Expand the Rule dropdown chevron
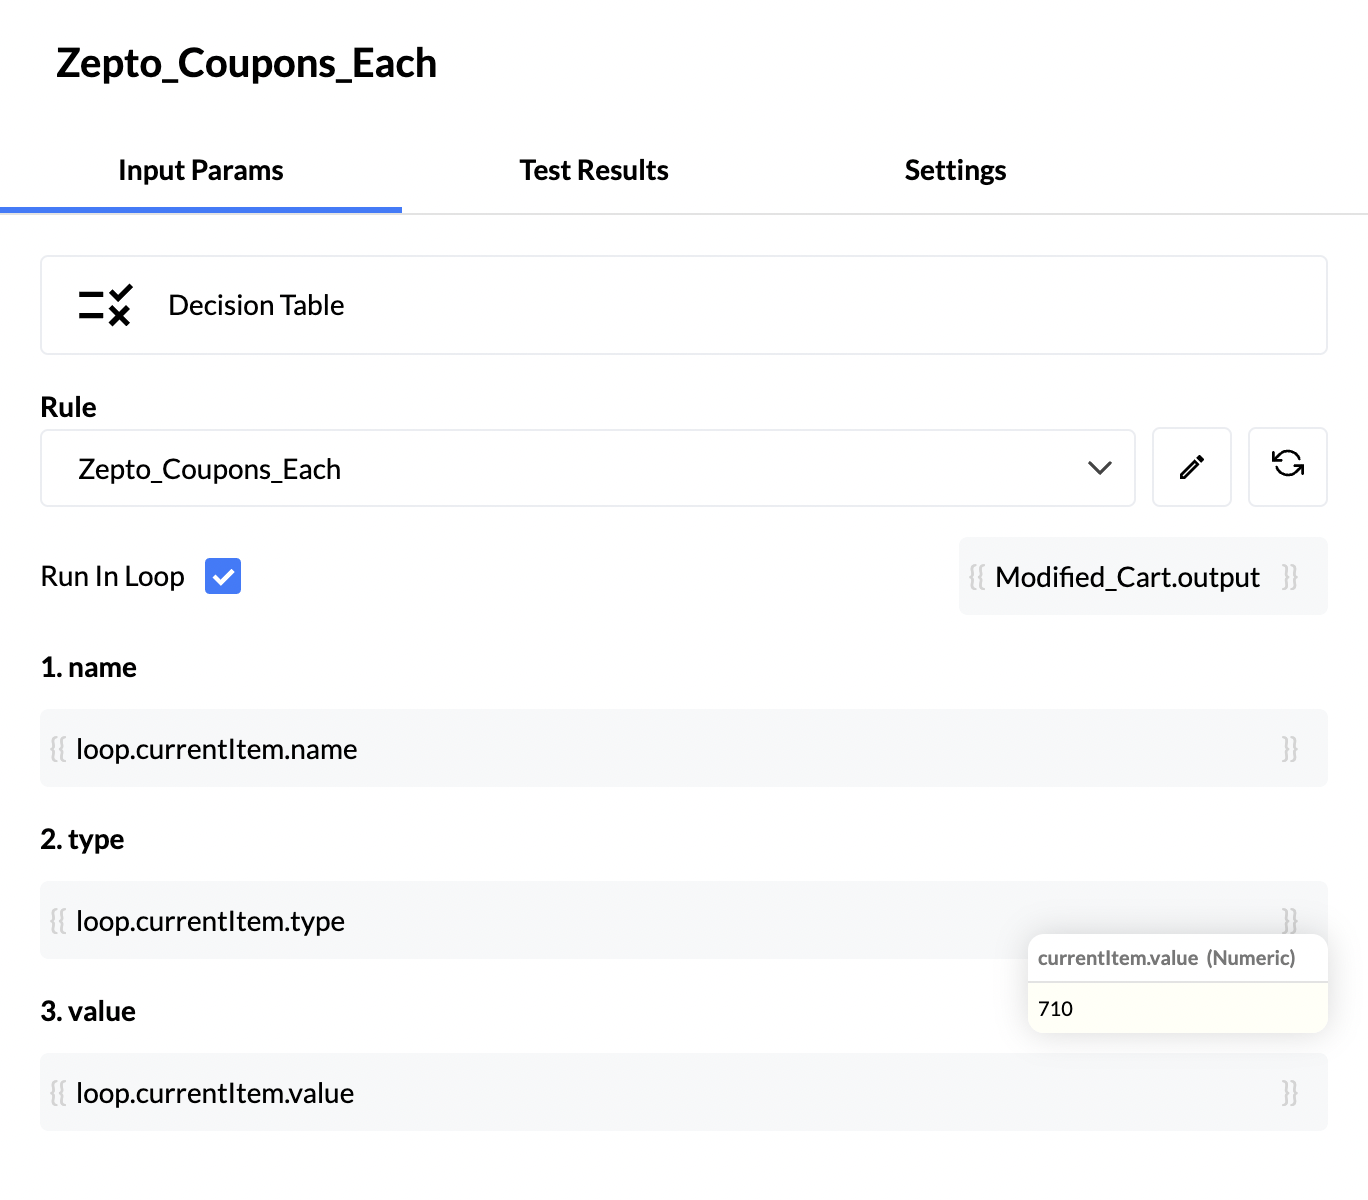Screen dimensions: 1368x1200 [x=1099, y=468]
